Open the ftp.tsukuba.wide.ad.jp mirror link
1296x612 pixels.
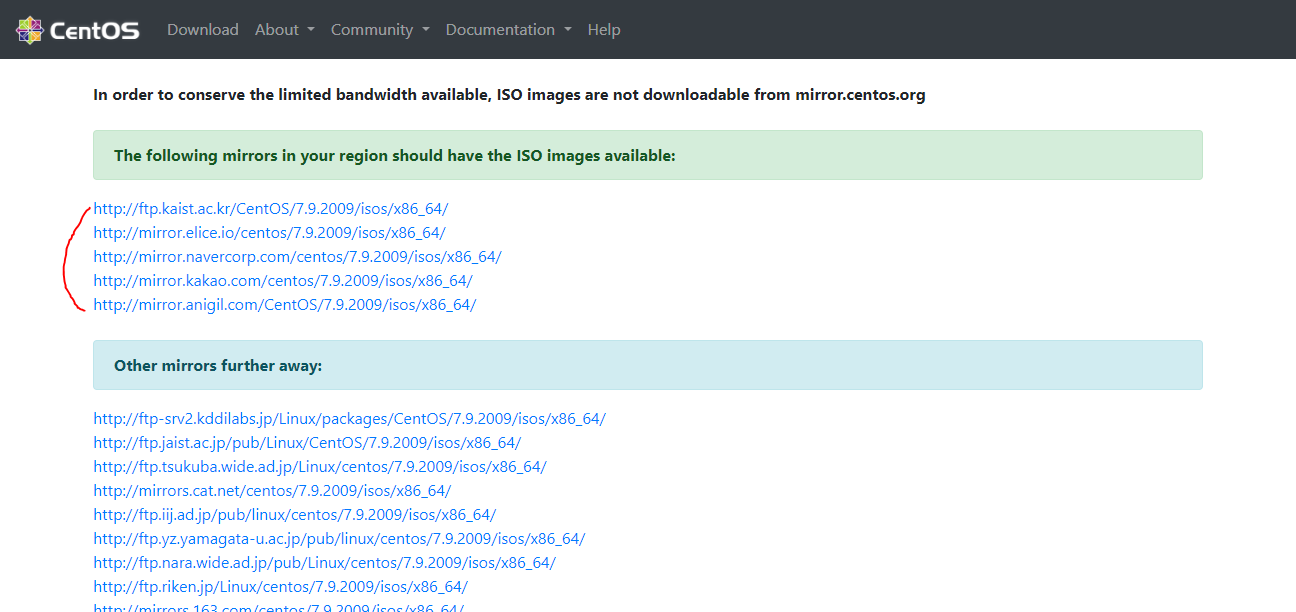(x=320, y=467)
